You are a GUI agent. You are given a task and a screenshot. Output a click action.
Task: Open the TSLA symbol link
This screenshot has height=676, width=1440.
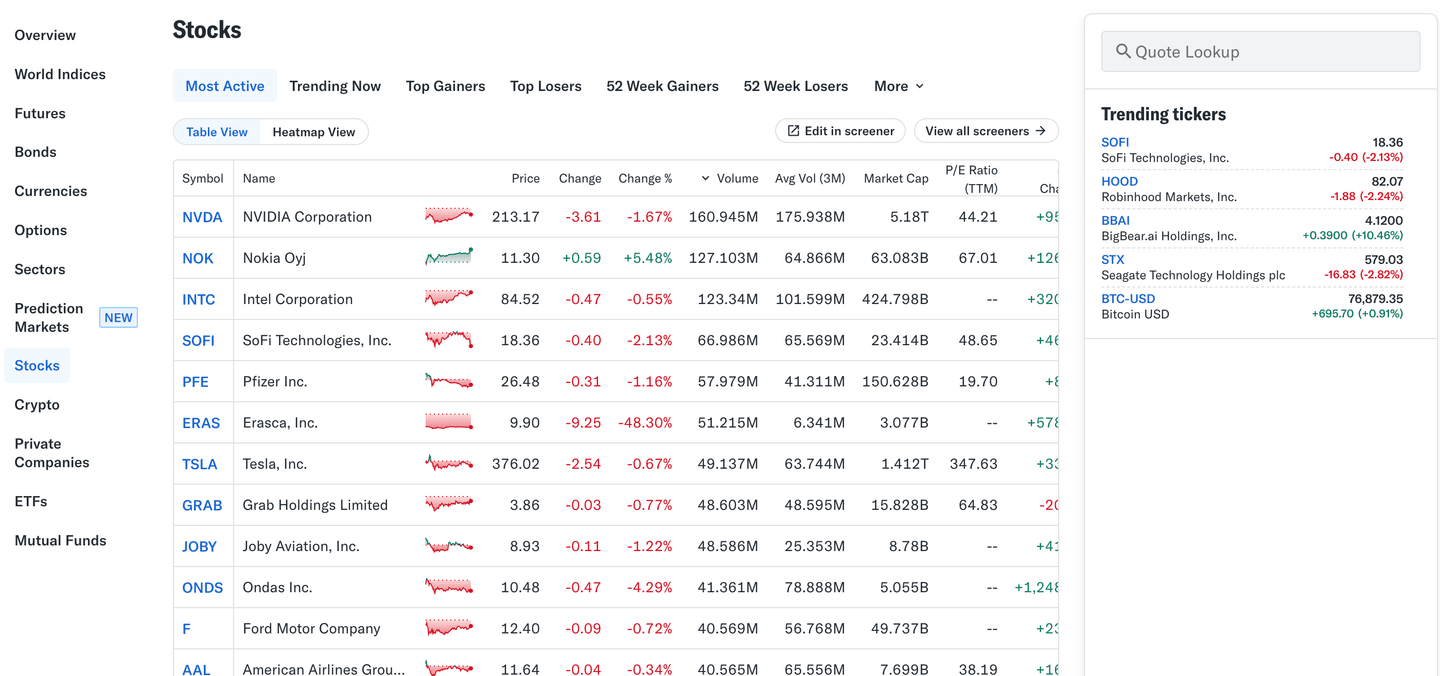[200, 464]
